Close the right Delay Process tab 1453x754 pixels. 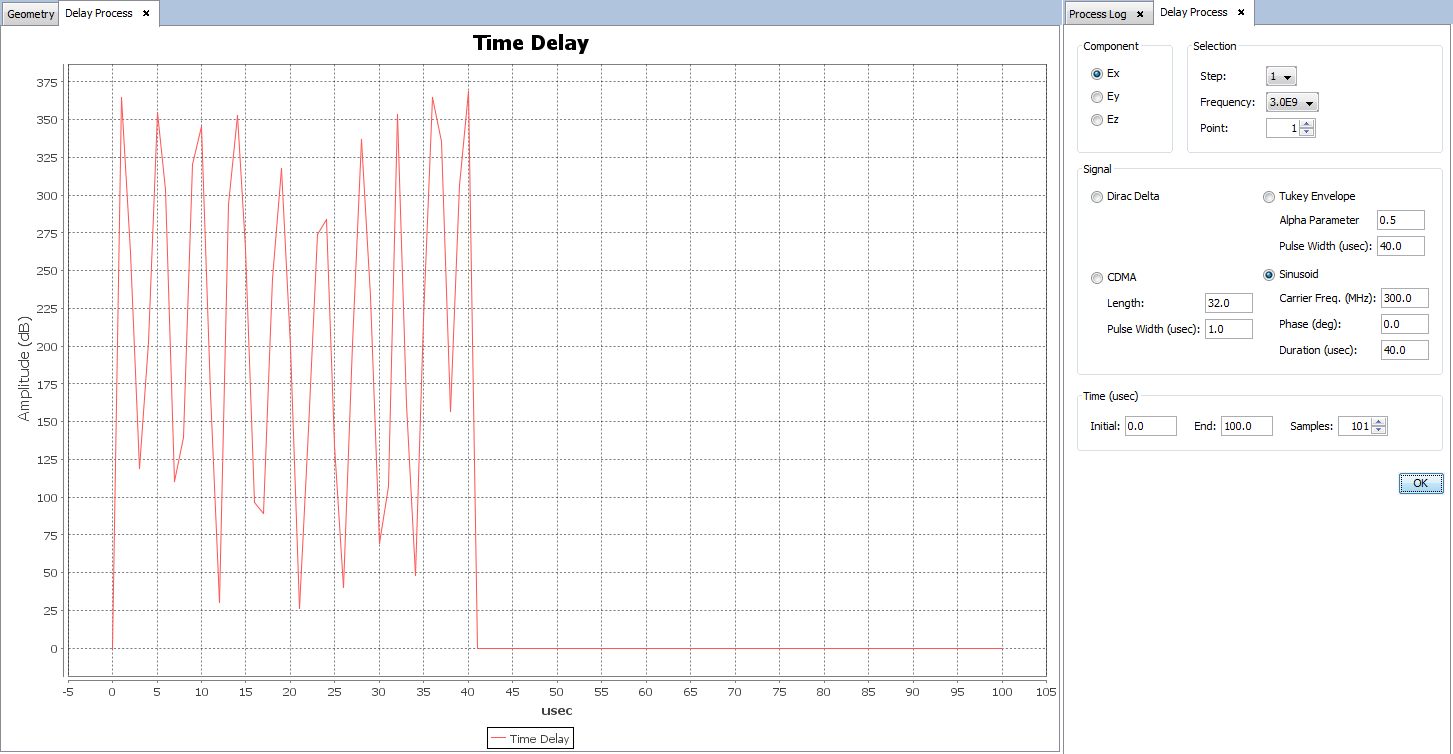point(1241,13)
